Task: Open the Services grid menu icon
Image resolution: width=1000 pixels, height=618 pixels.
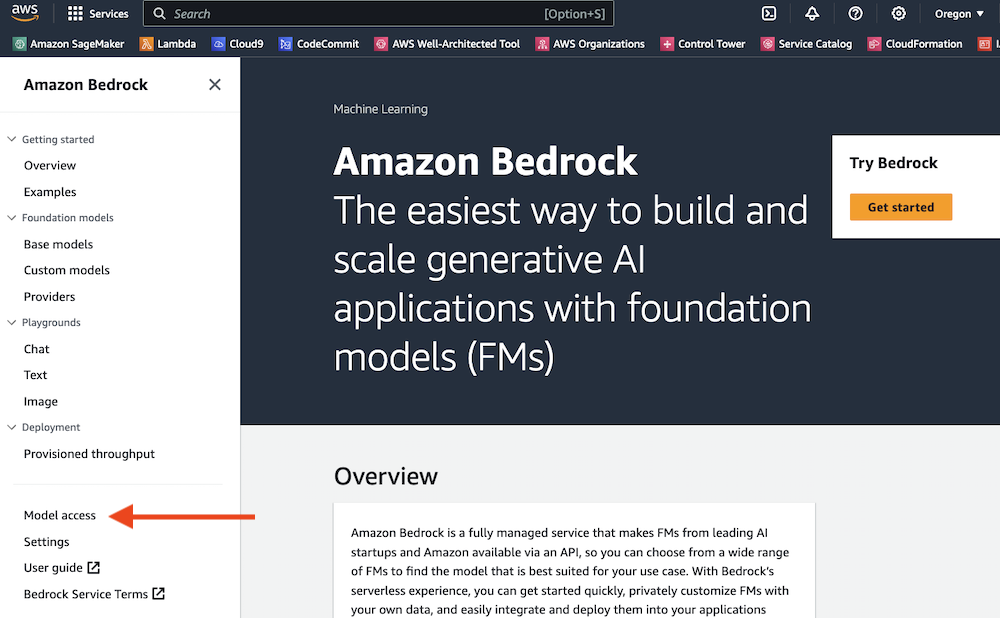Action: tap(75, 13)
